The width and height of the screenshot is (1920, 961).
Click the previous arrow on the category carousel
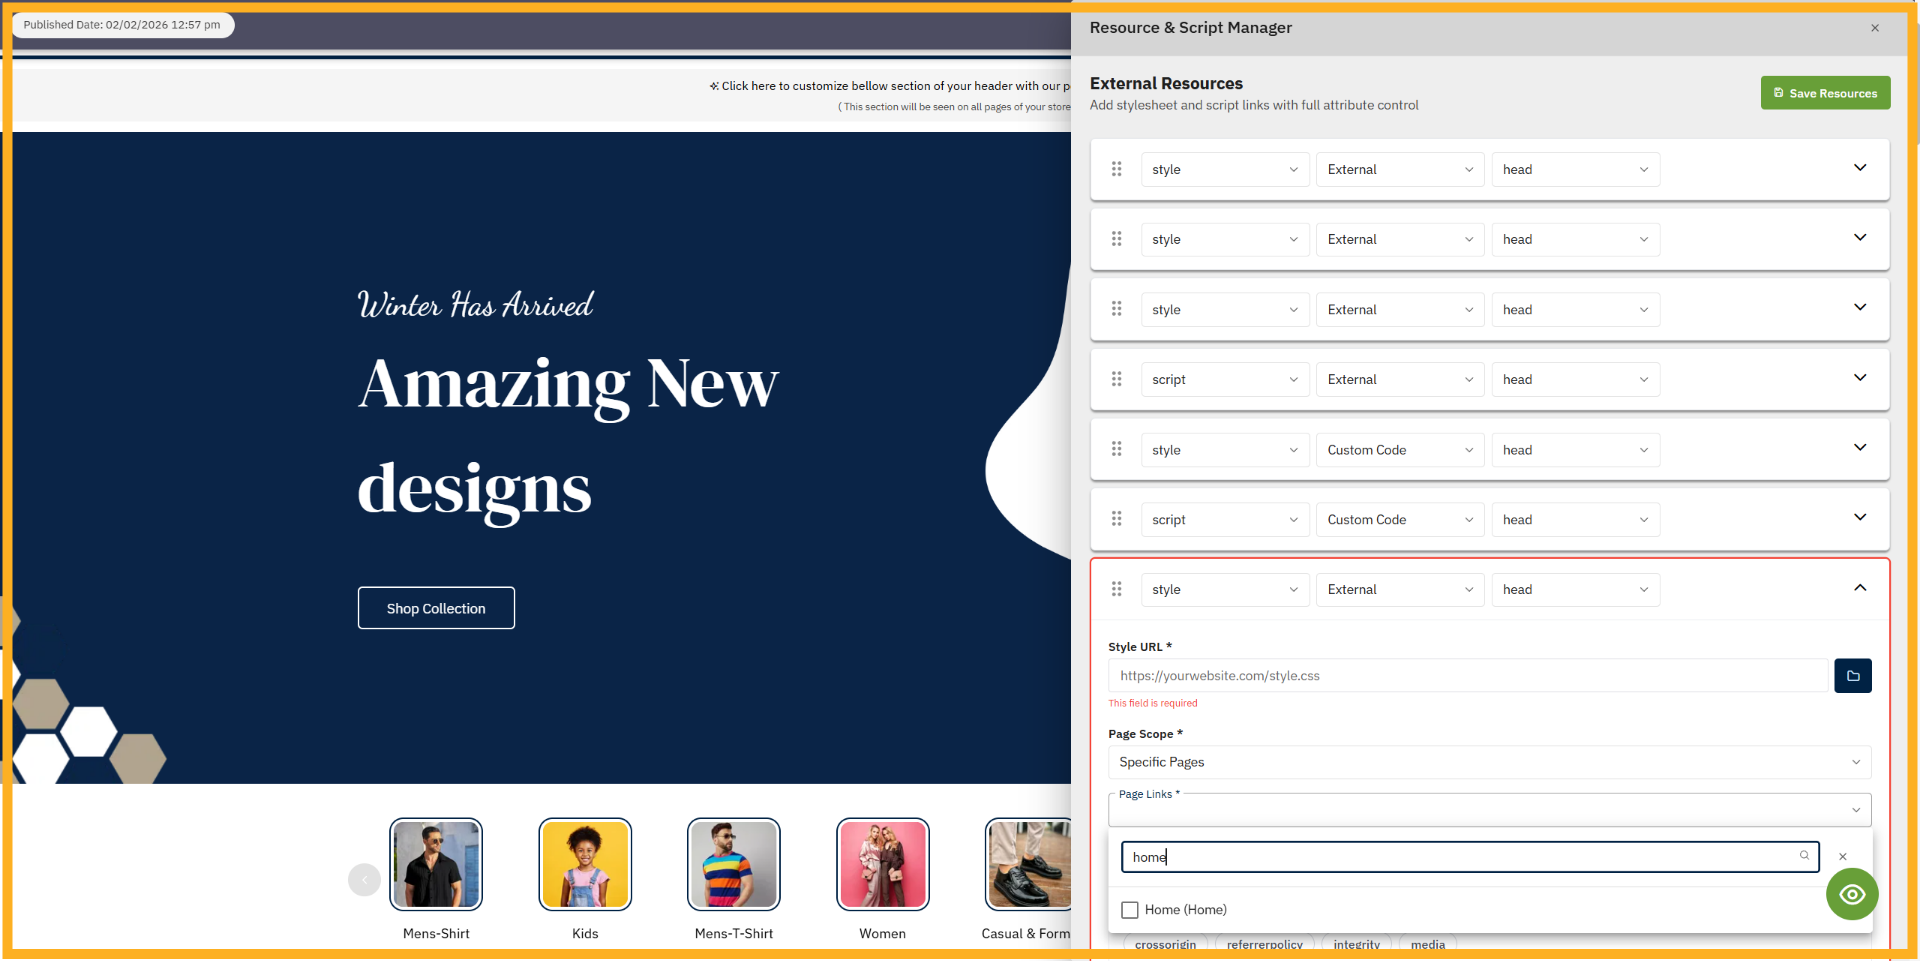click(x=364, y=879)
